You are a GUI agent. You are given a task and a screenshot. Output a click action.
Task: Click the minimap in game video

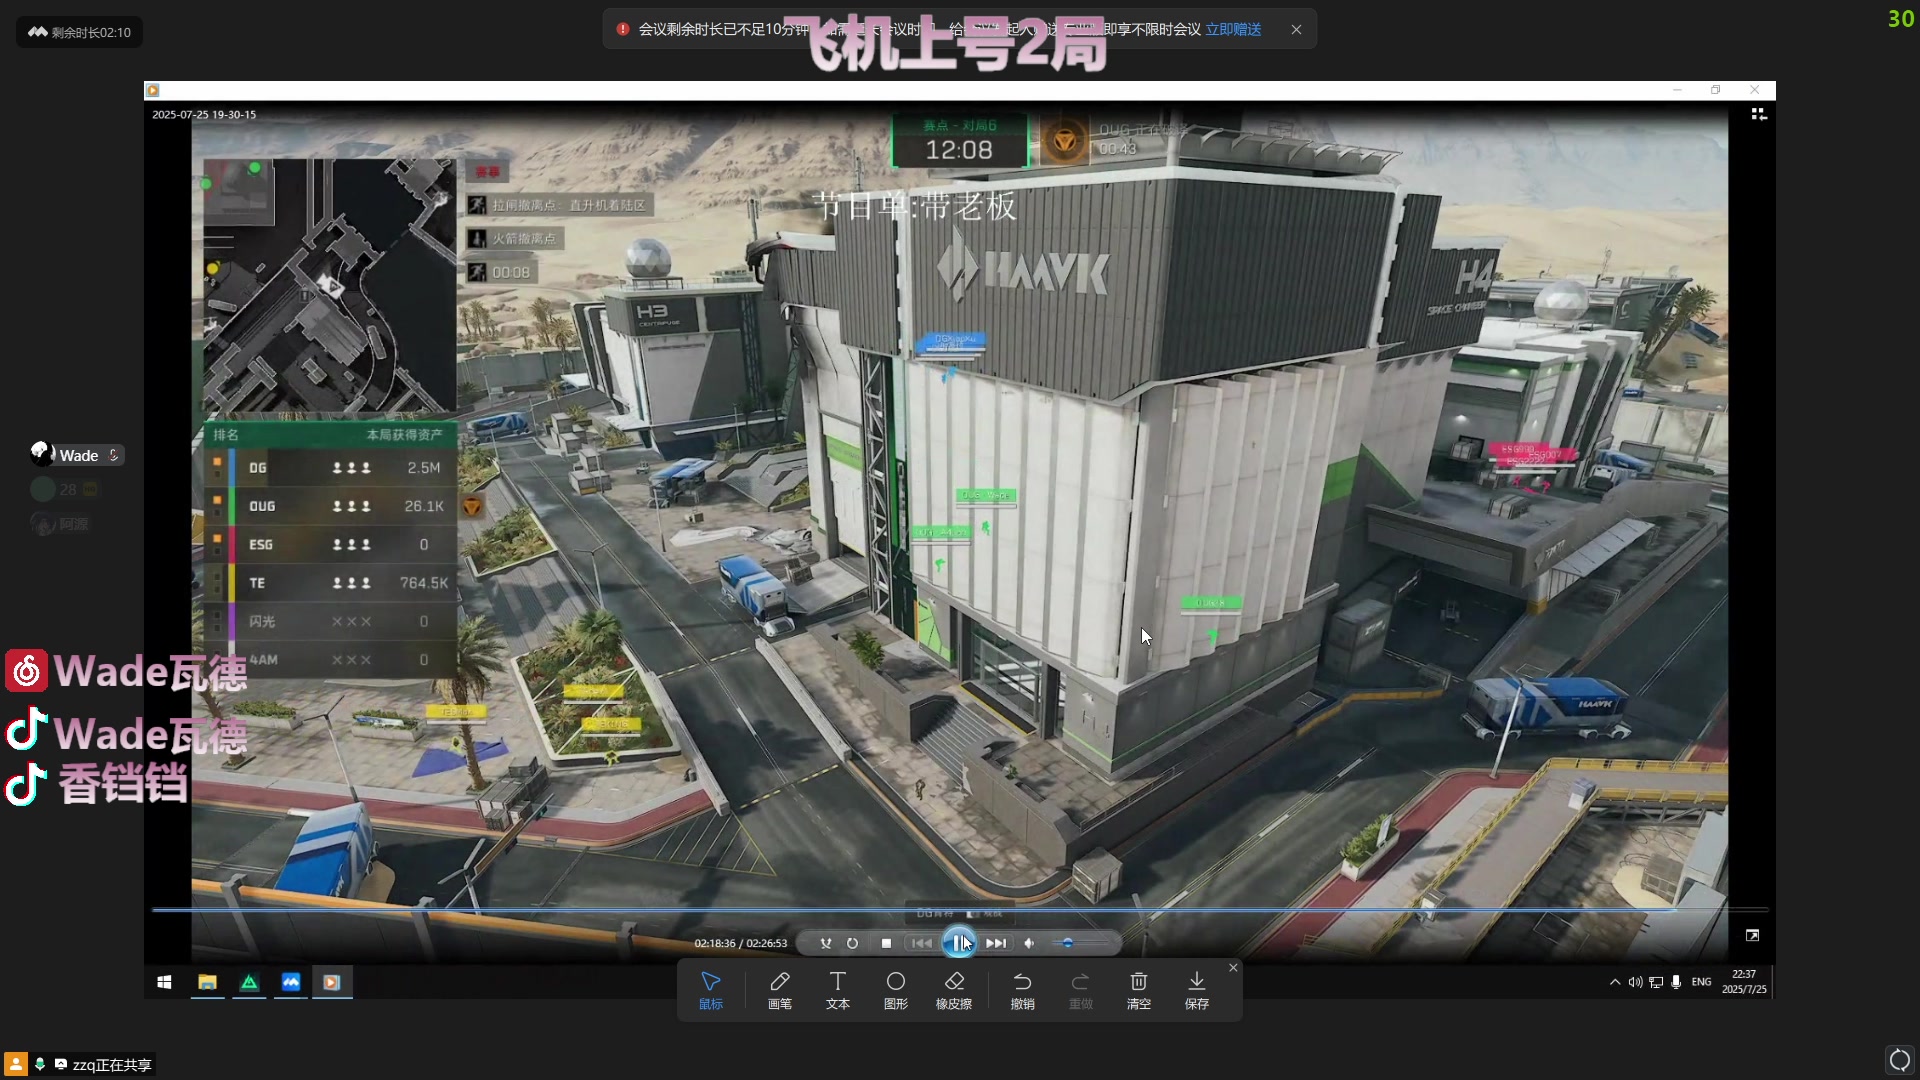(x=329, y=286)
